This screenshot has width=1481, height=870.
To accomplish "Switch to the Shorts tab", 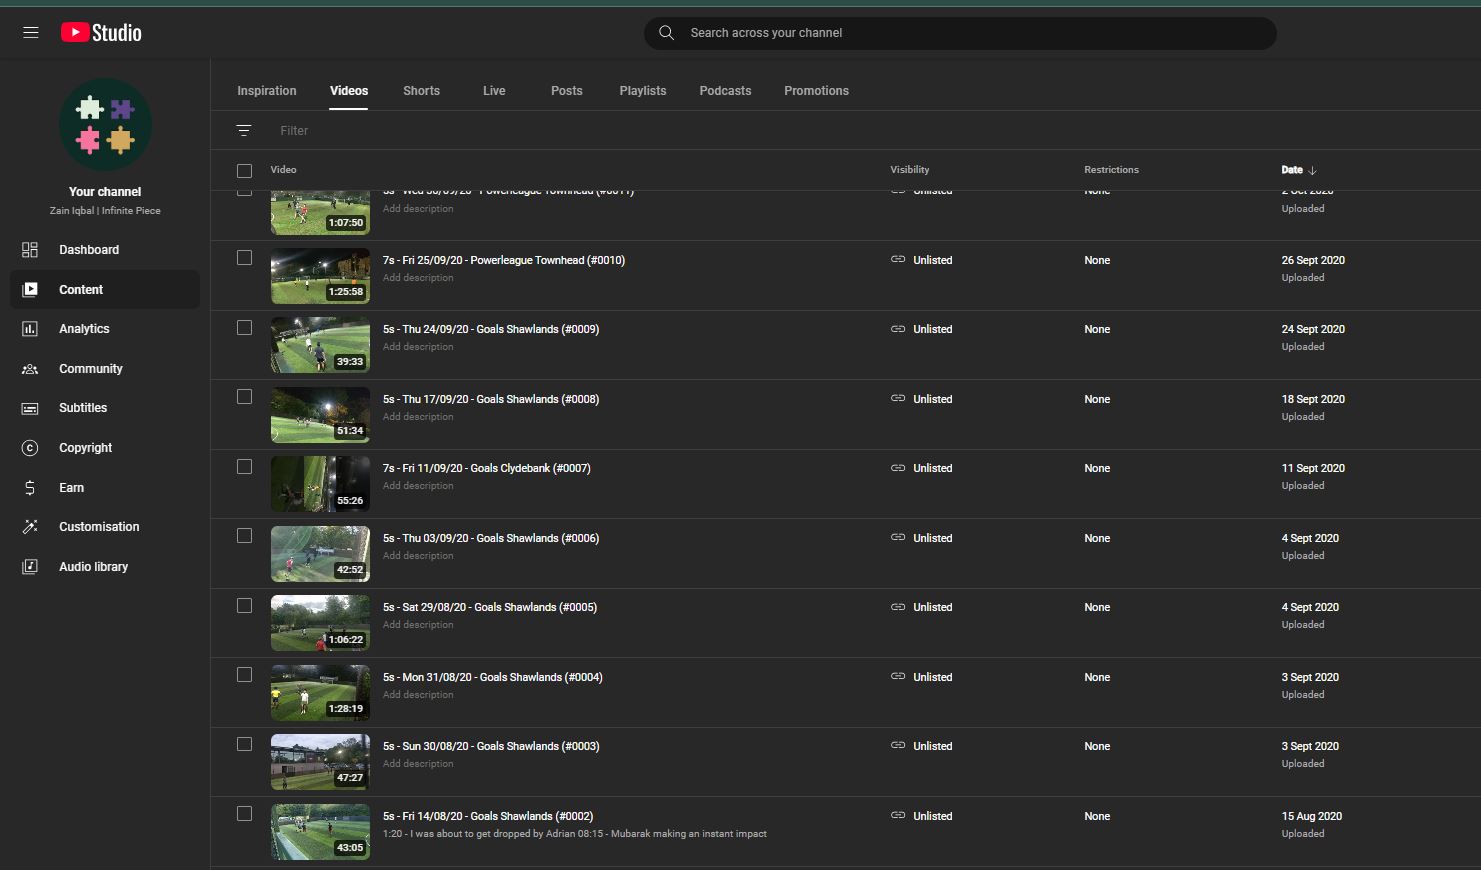I will coord(421,91).
